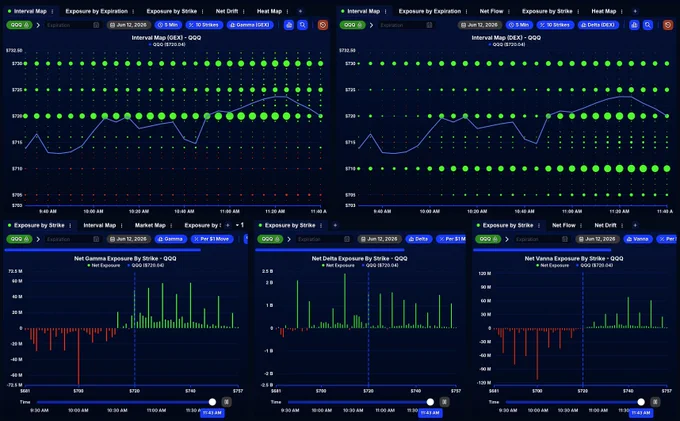680x421 pixels.
Task: Toggle the QQQ ($720.04) legend series on the DEX interval map
Action: coord(507,44)
